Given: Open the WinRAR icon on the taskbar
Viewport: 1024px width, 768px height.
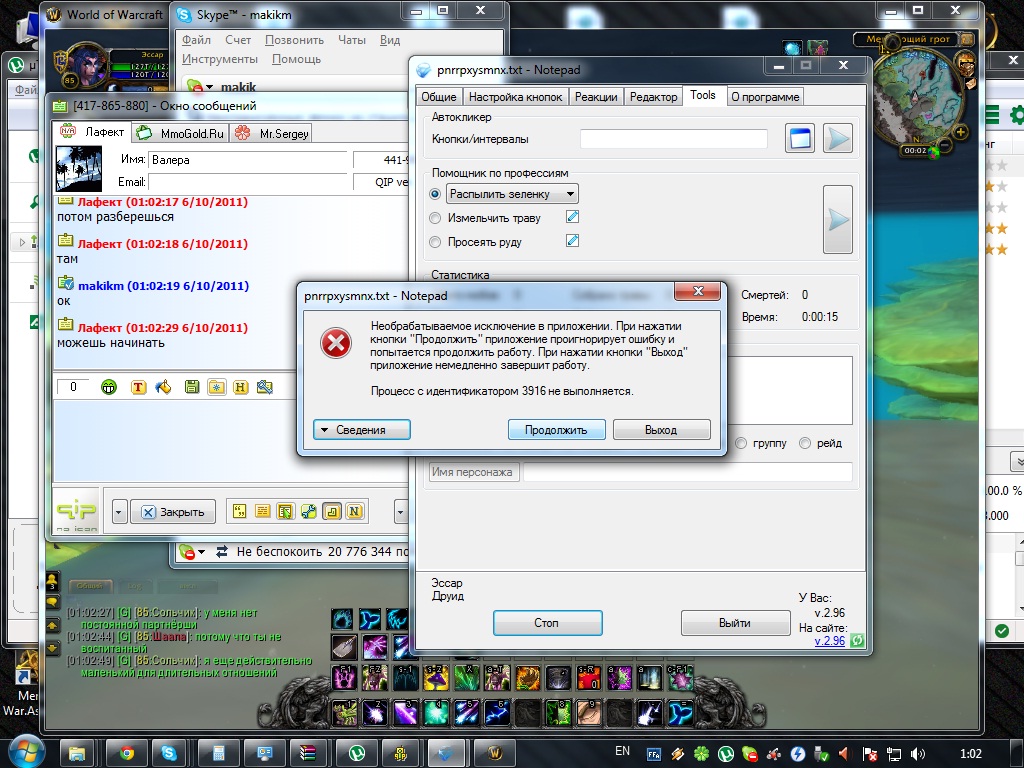Looking at the screenshot, I should [309, 754].
